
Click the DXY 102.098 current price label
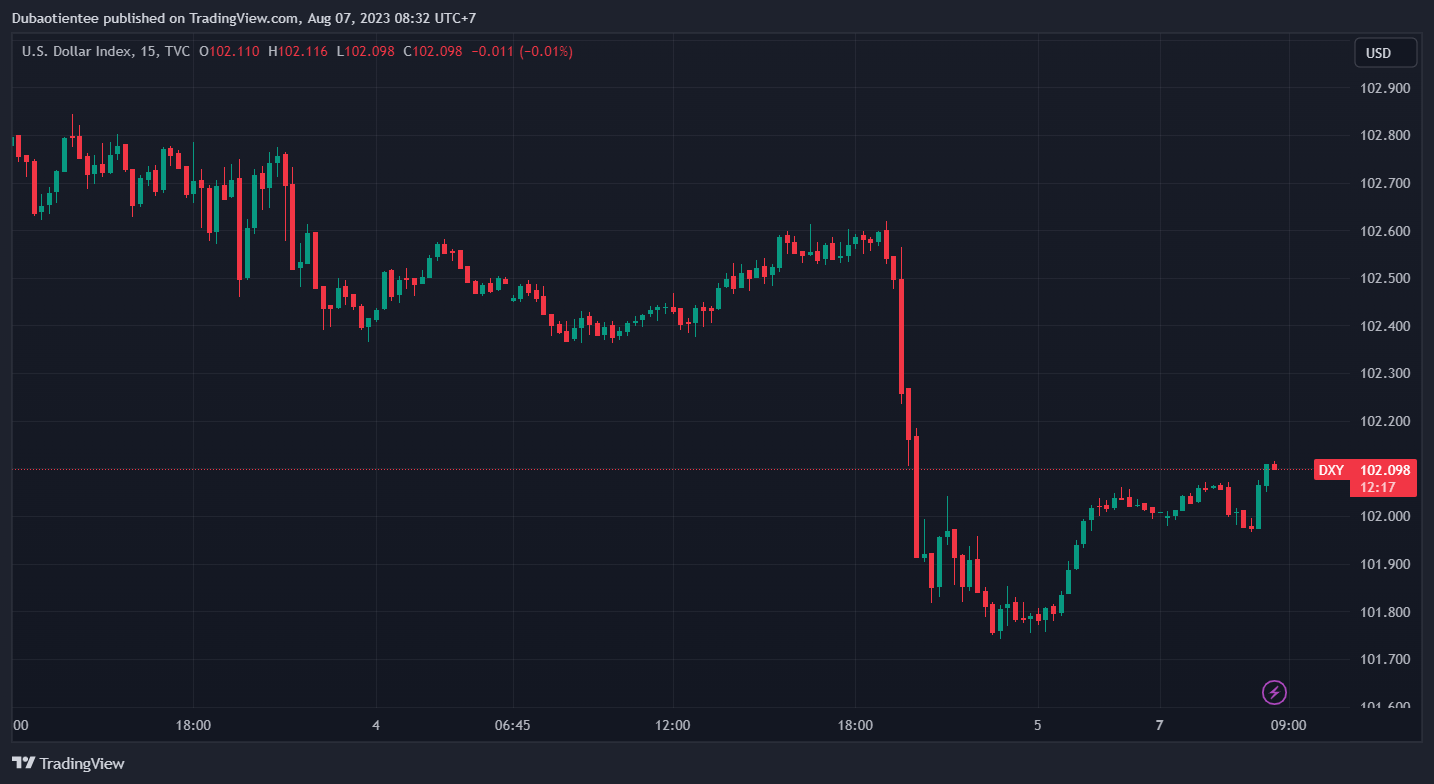(1365, 470)
